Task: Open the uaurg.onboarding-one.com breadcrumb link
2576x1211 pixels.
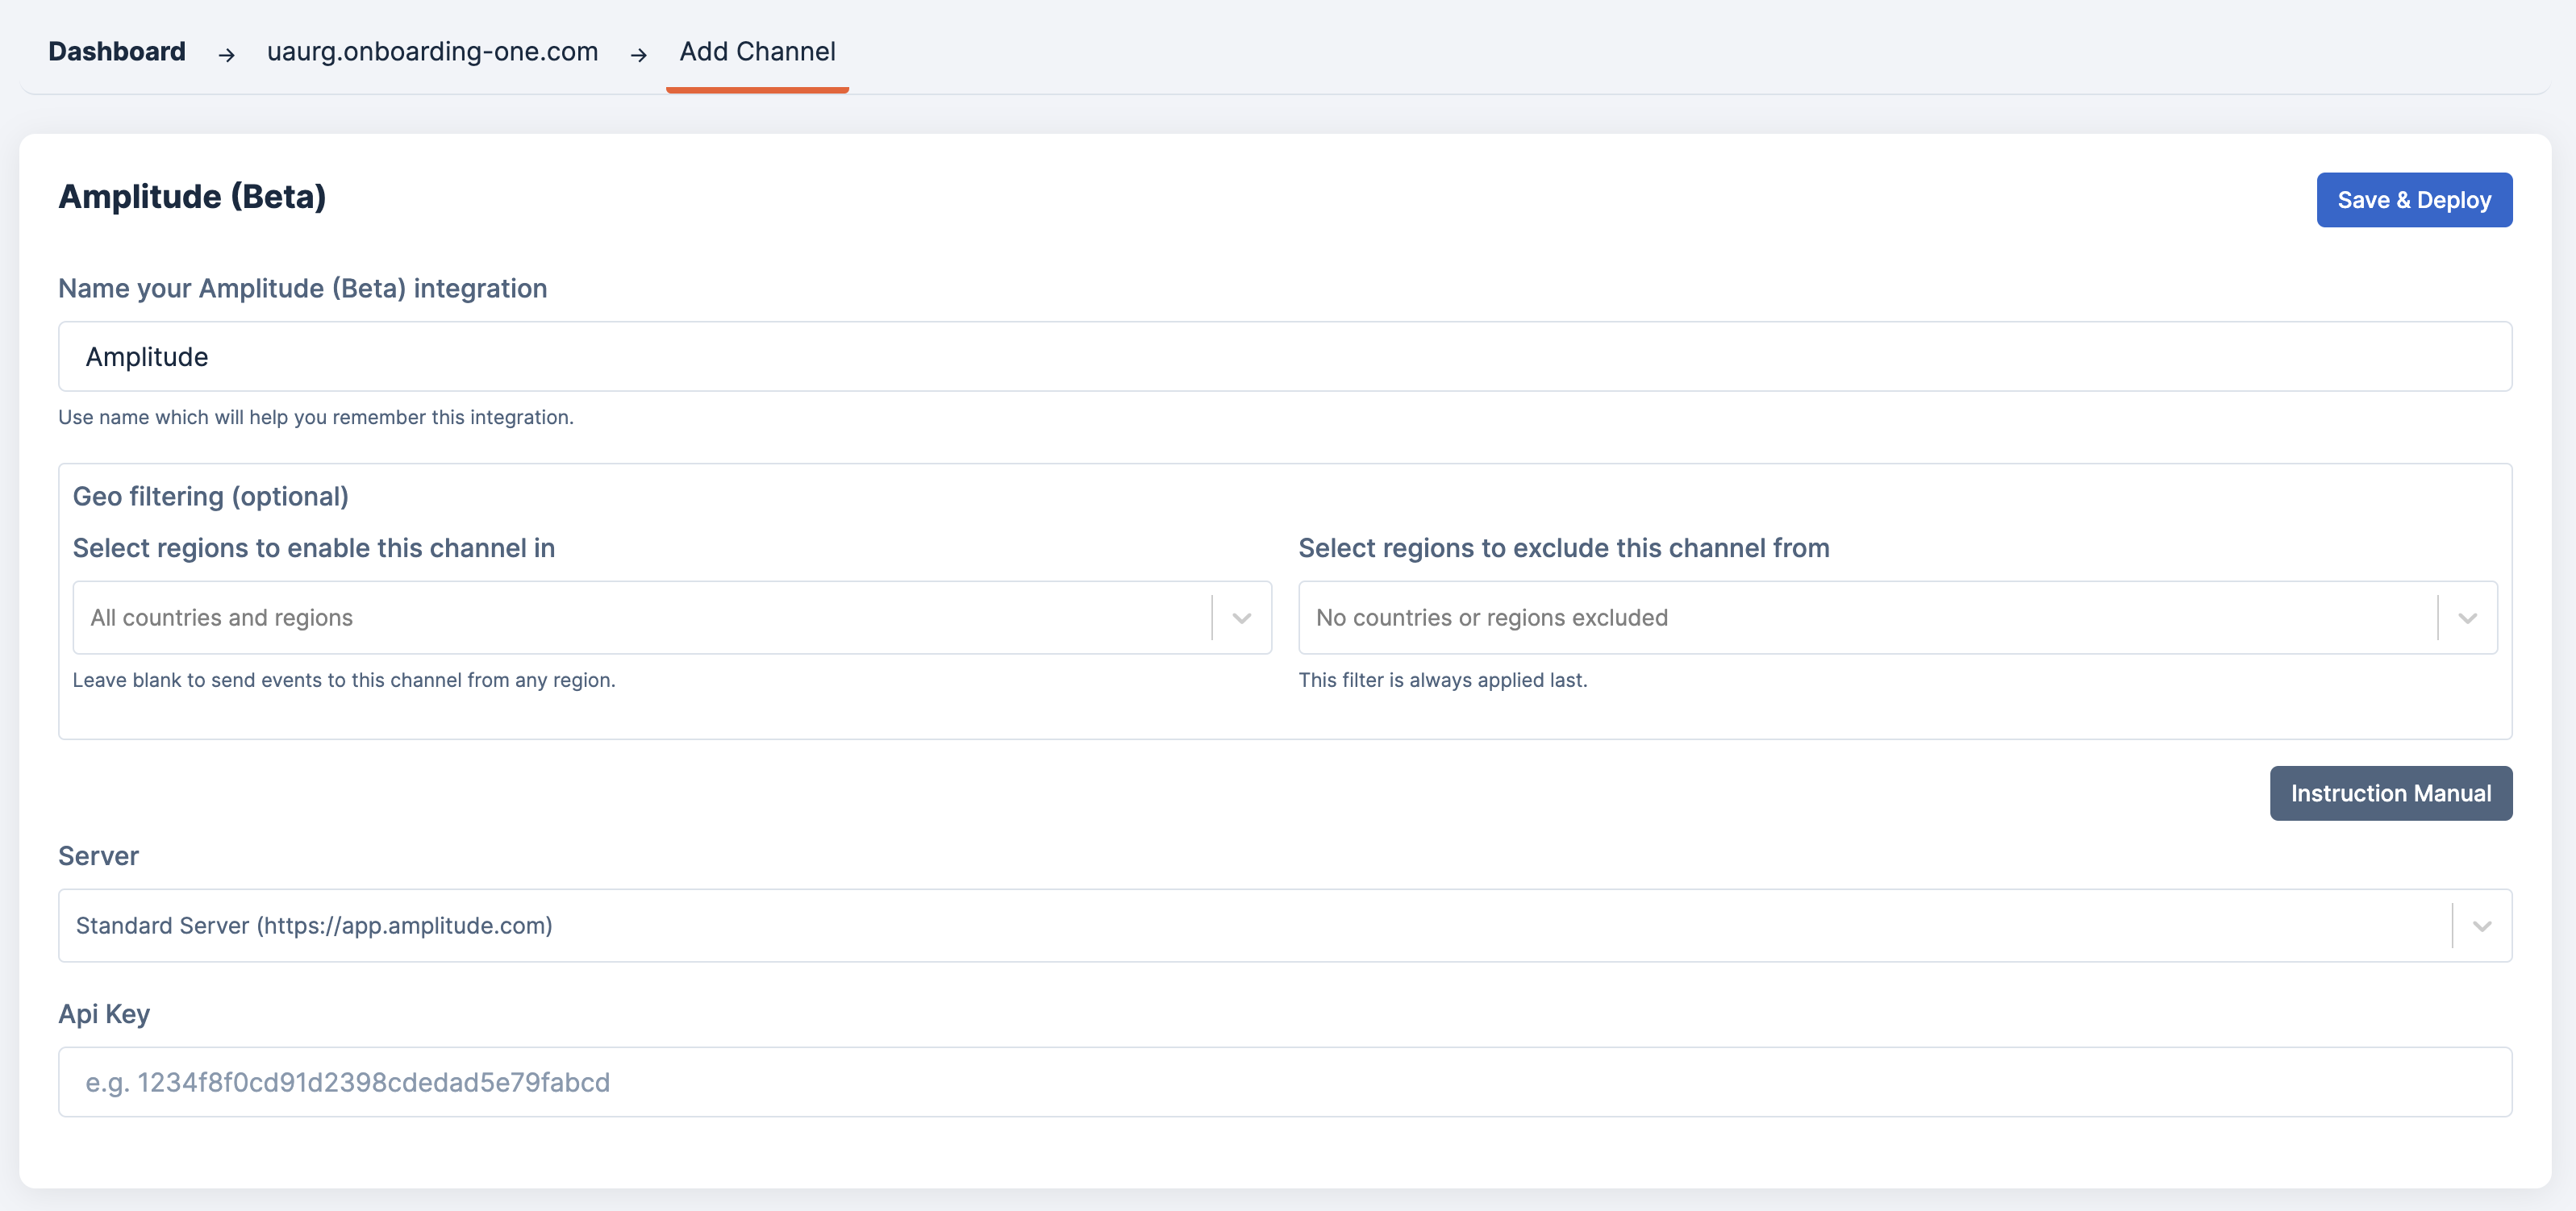Action: point(432,52)
